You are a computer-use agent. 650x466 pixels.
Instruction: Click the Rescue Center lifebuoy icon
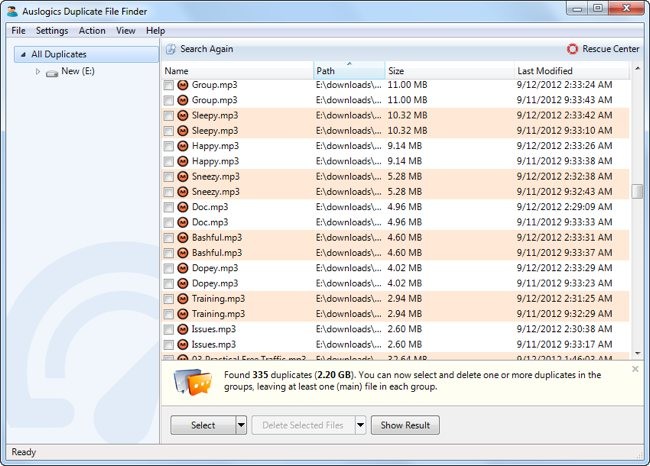click(x=572, y=49)
